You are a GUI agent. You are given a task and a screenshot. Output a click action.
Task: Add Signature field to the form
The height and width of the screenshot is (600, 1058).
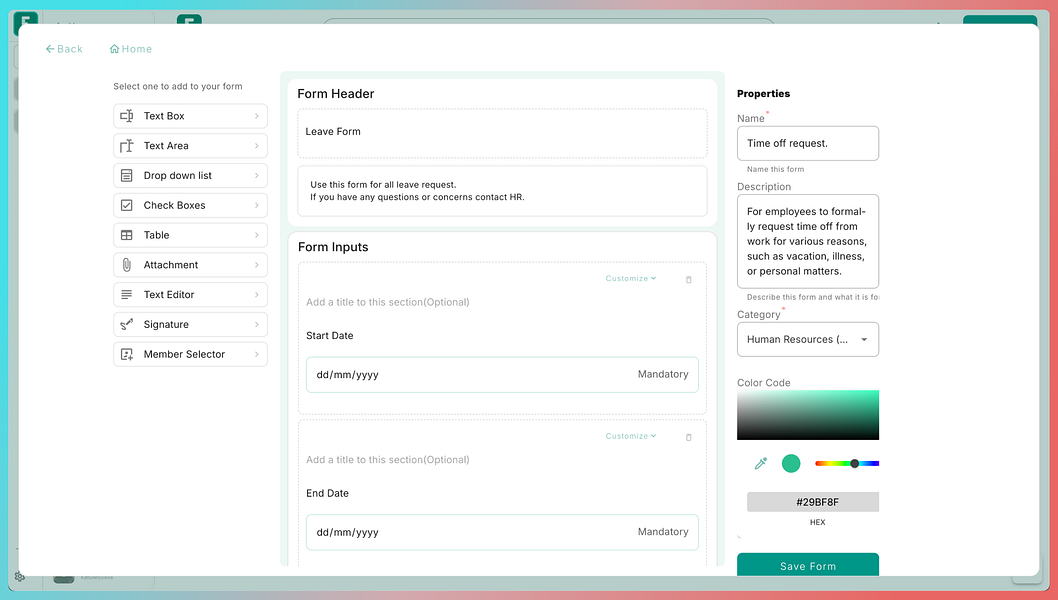190,324
